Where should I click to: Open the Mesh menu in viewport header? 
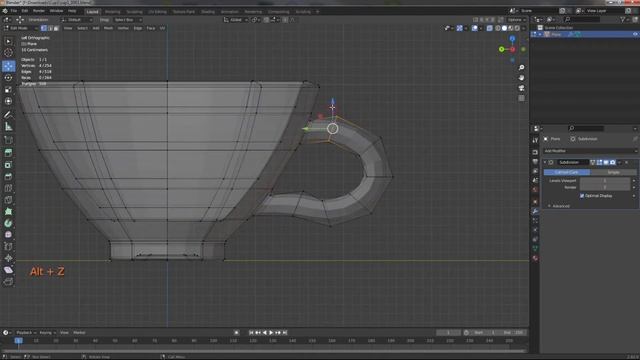108,28
